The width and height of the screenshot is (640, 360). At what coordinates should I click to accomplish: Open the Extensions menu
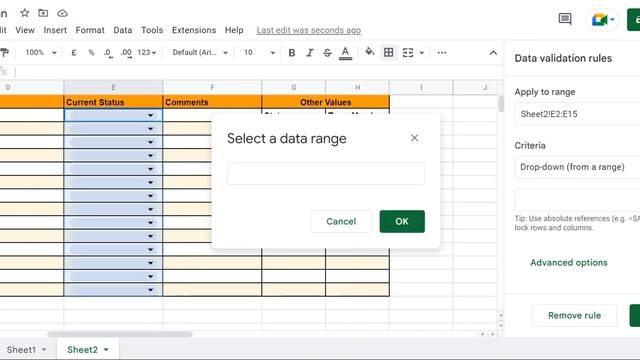[194, 30]
